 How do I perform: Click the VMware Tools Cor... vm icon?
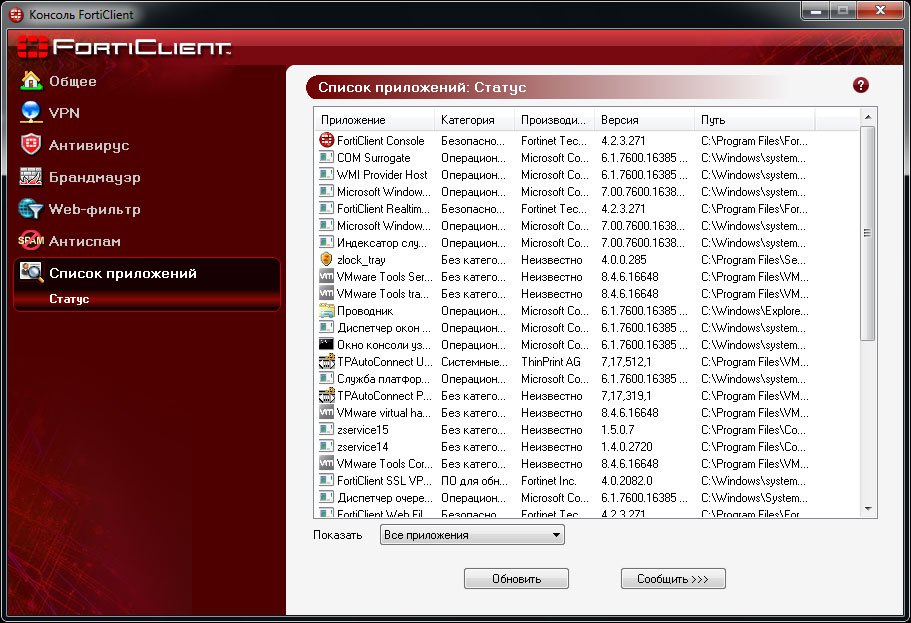point(327,464)
